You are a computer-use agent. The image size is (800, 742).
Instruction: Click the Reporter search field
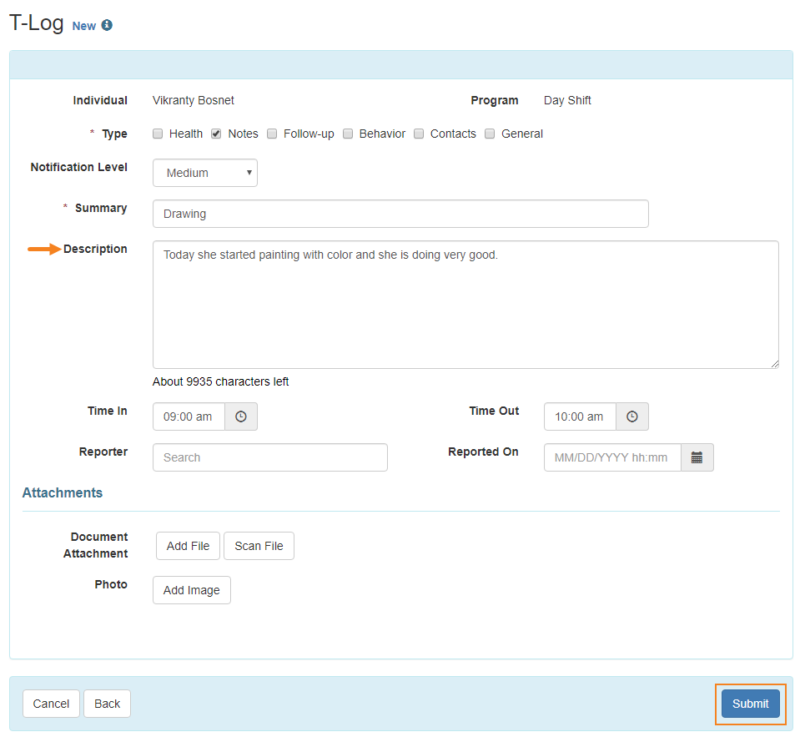coord(270,457)
